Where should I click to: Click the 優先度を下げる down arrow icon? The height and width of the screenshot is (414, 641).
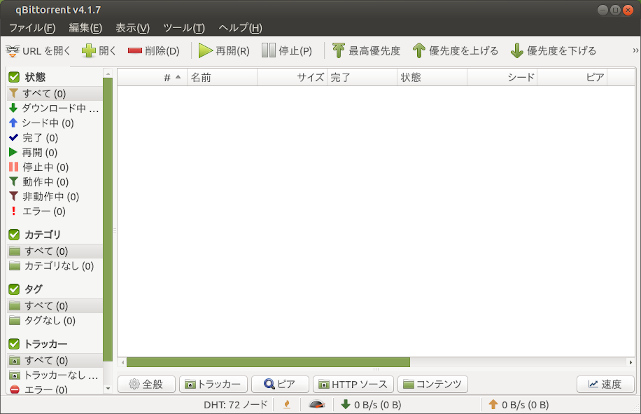tap(516, 51)
